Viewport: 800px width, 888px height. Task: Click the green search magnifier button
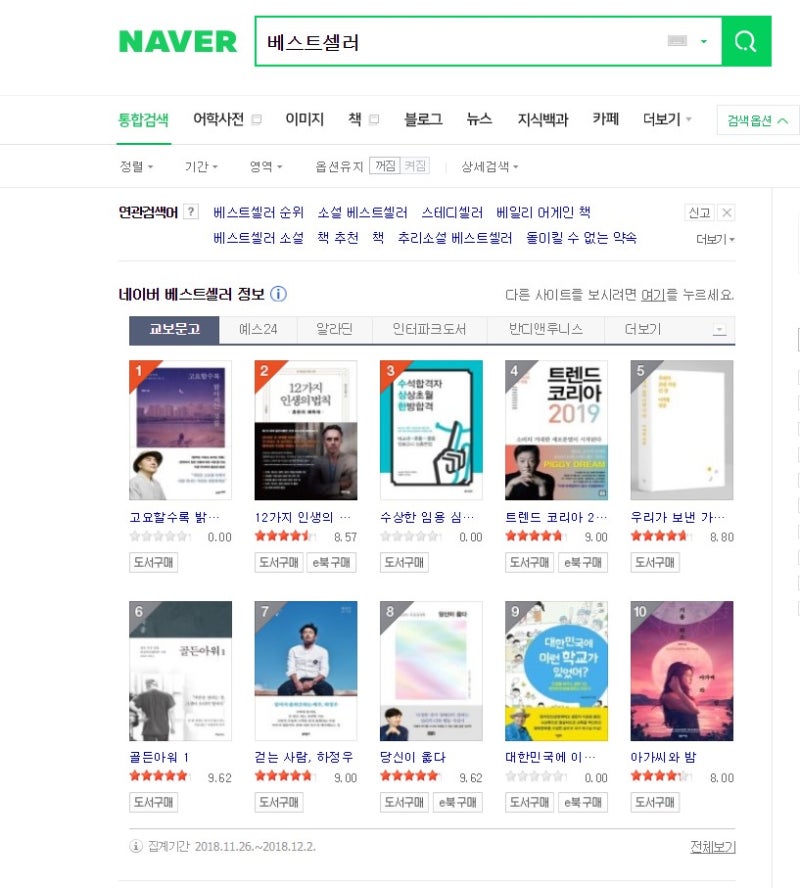(x=746, y=41)
